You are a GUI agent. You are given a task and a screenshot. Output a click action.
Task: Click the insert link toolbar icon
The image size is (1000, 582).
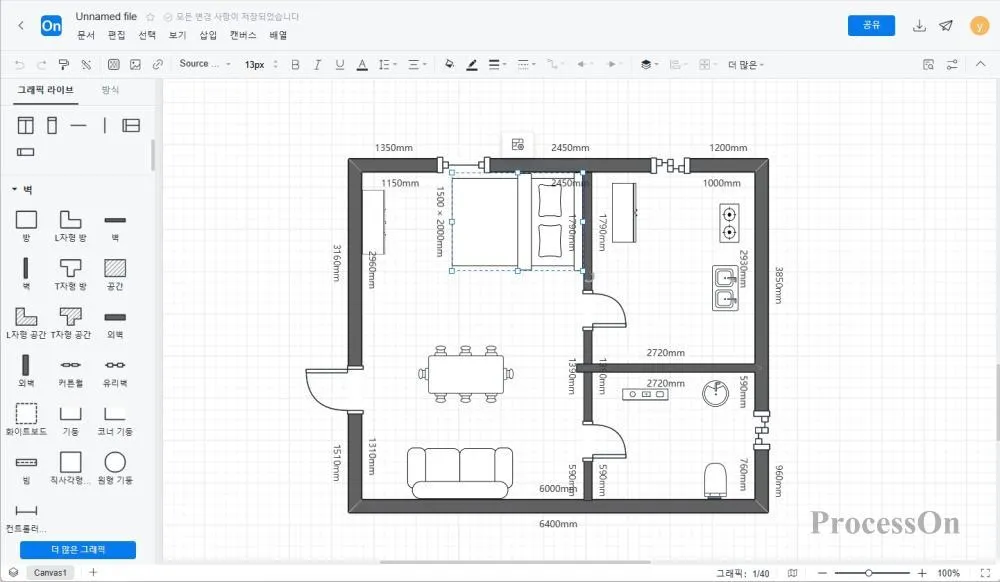pos(158,64)
